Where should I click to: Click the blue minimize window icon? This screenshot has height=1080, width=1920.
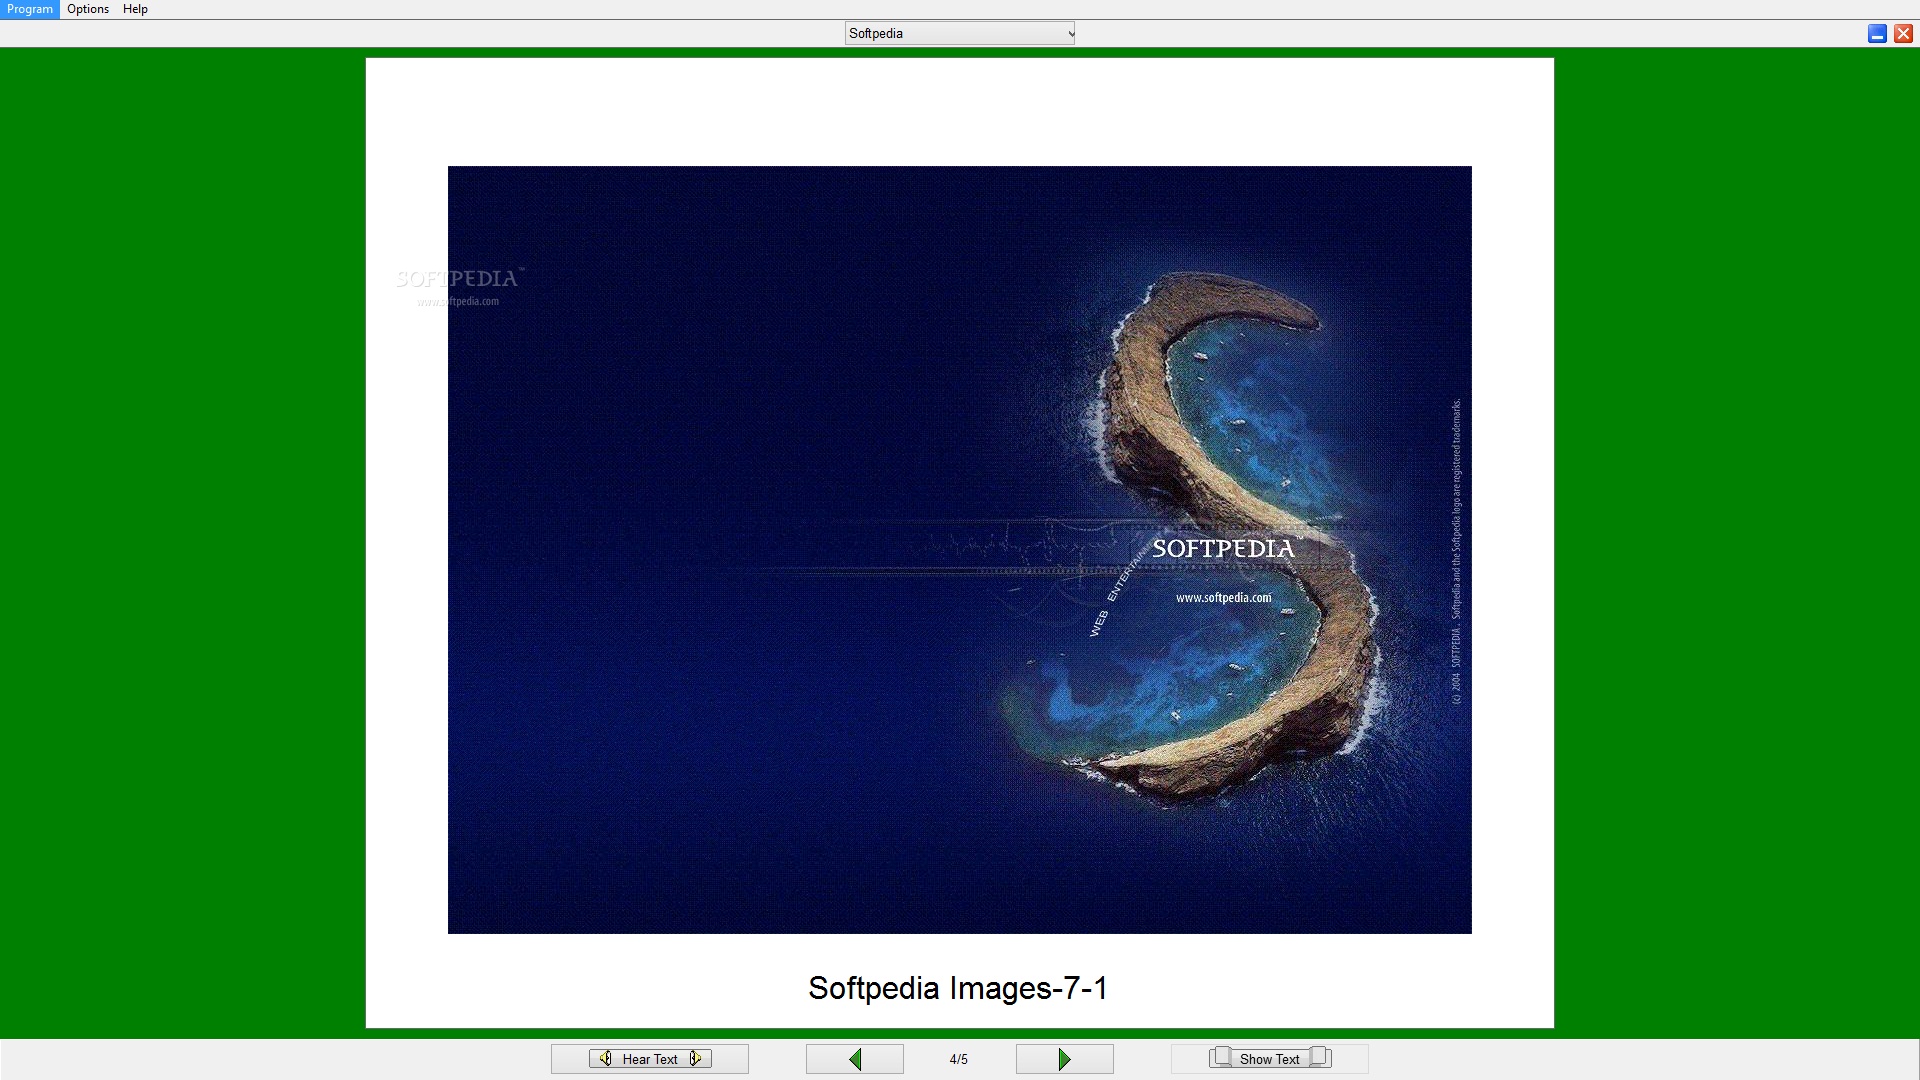(1877, 34)
